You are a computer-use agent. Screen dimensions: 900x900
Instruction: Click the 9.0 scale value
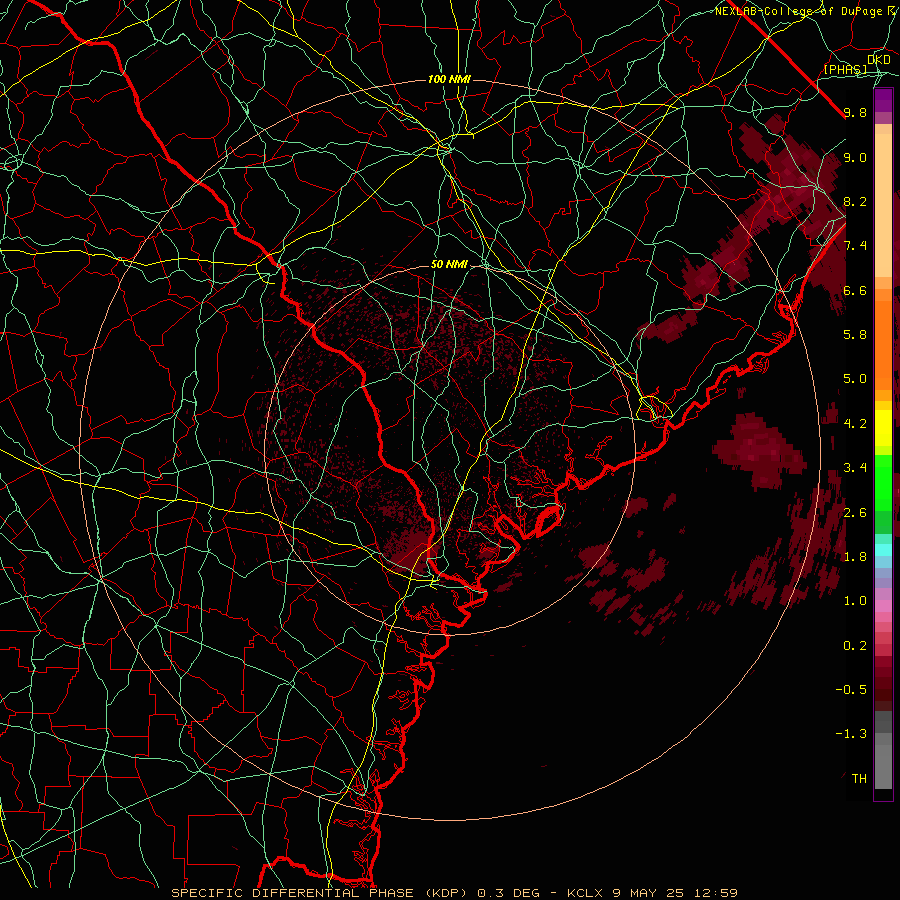pos(855,157)
